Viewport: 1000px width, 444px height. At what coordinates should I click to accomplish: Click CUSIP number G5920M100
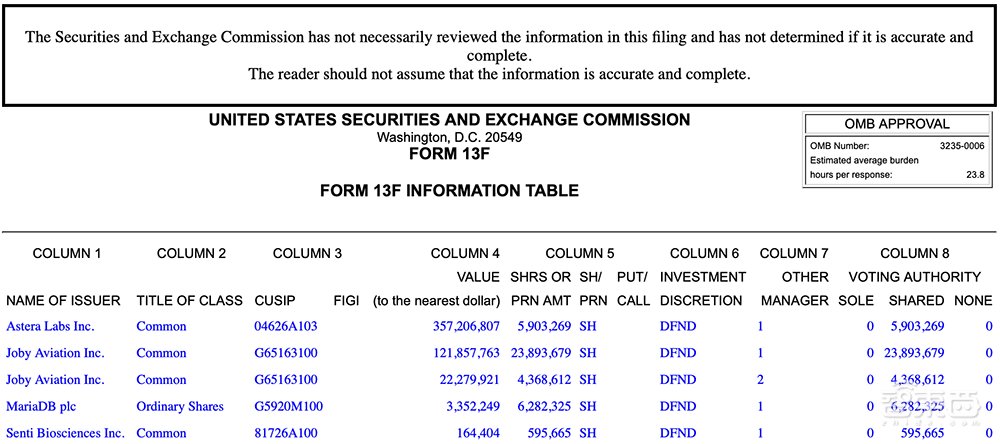[x=289, y=406]
